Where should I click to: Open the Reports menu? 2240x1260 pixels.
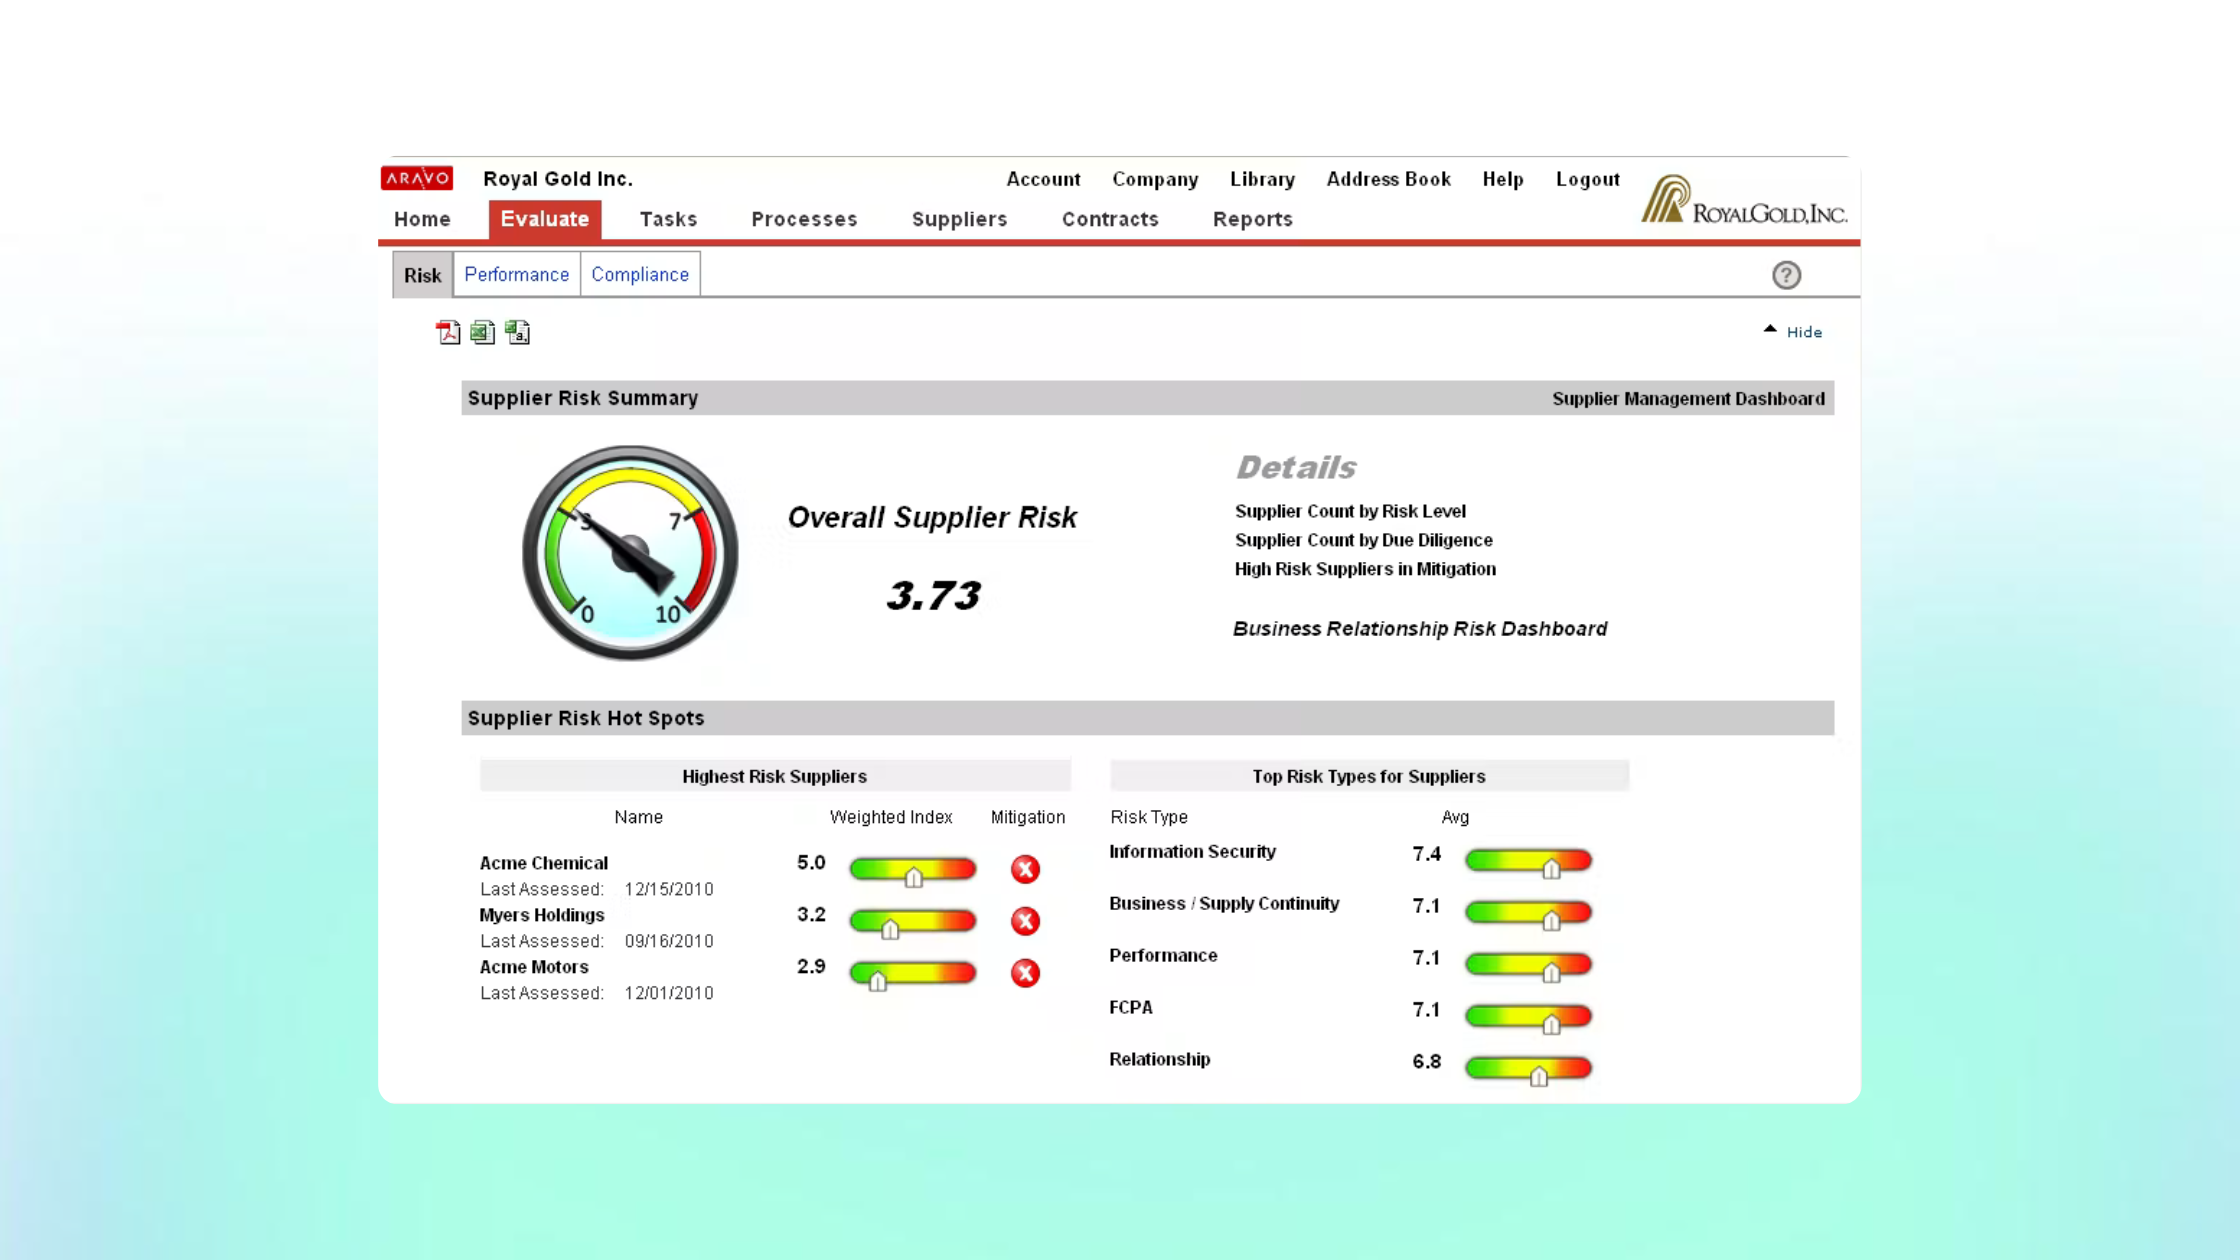pyautogui.click(x=1253, y=219)
